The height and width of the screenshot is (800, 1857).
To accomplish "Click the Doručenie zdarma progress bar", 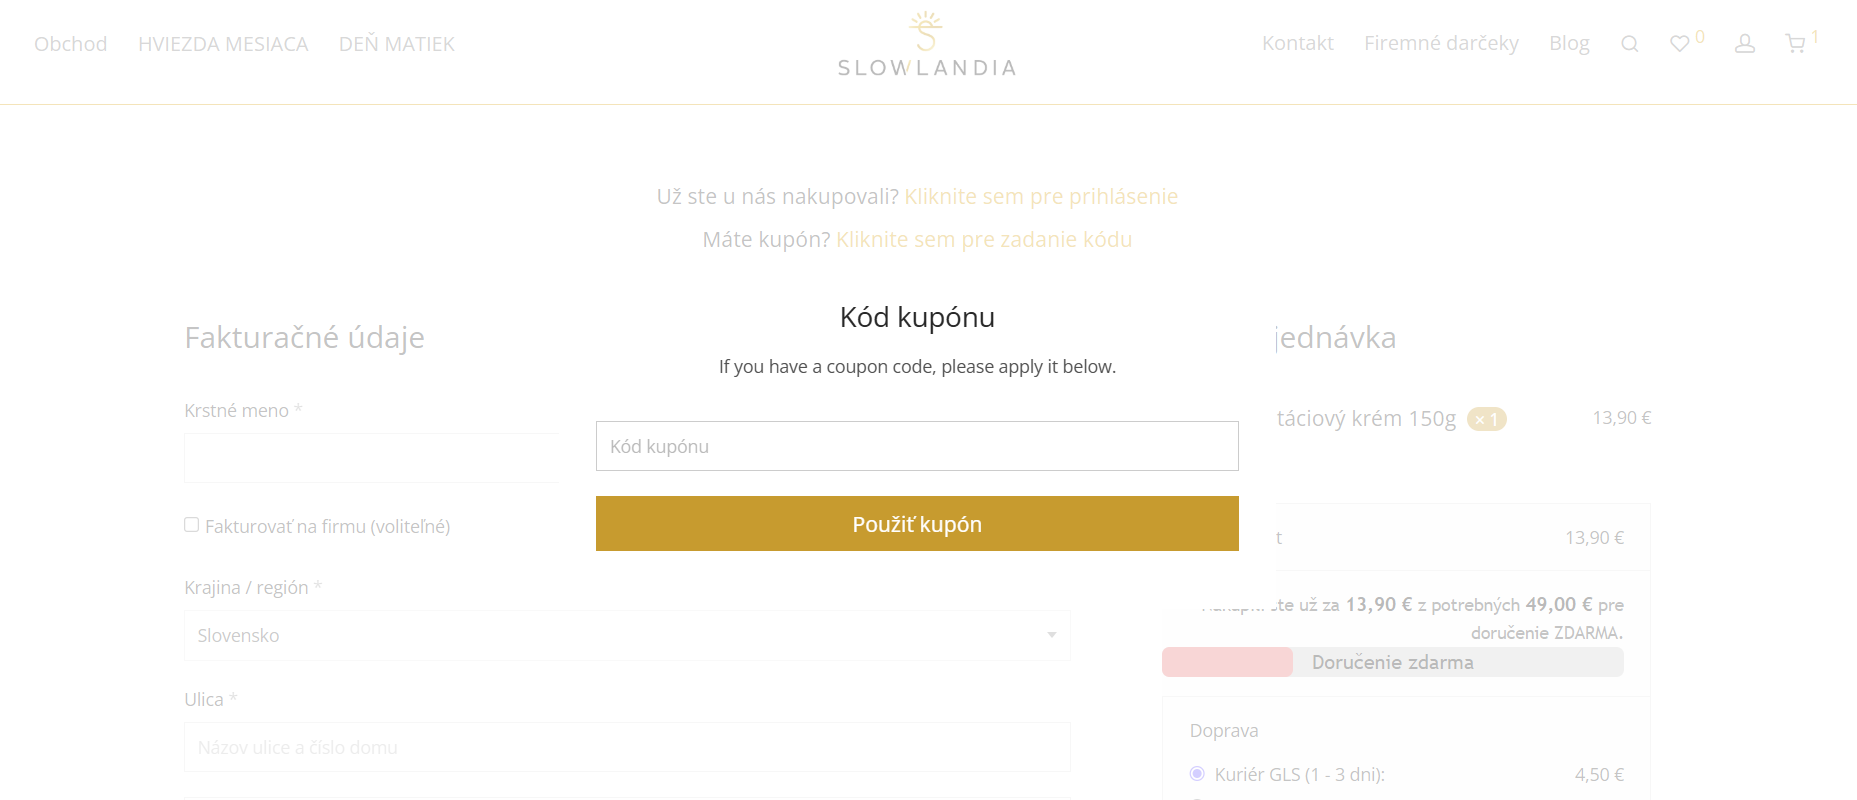I will (x=1392, y=662).
